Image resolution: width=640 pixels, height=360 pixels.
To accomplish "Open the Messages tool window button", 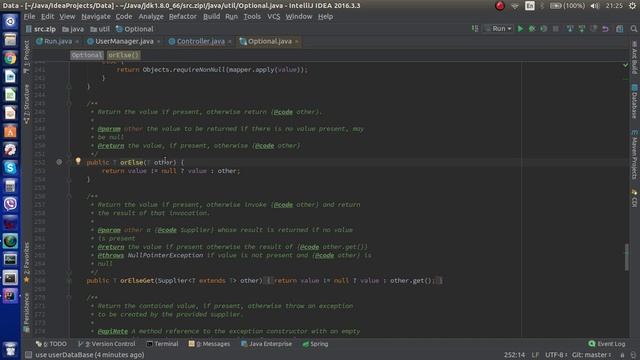I will click(x=209, y=344).
